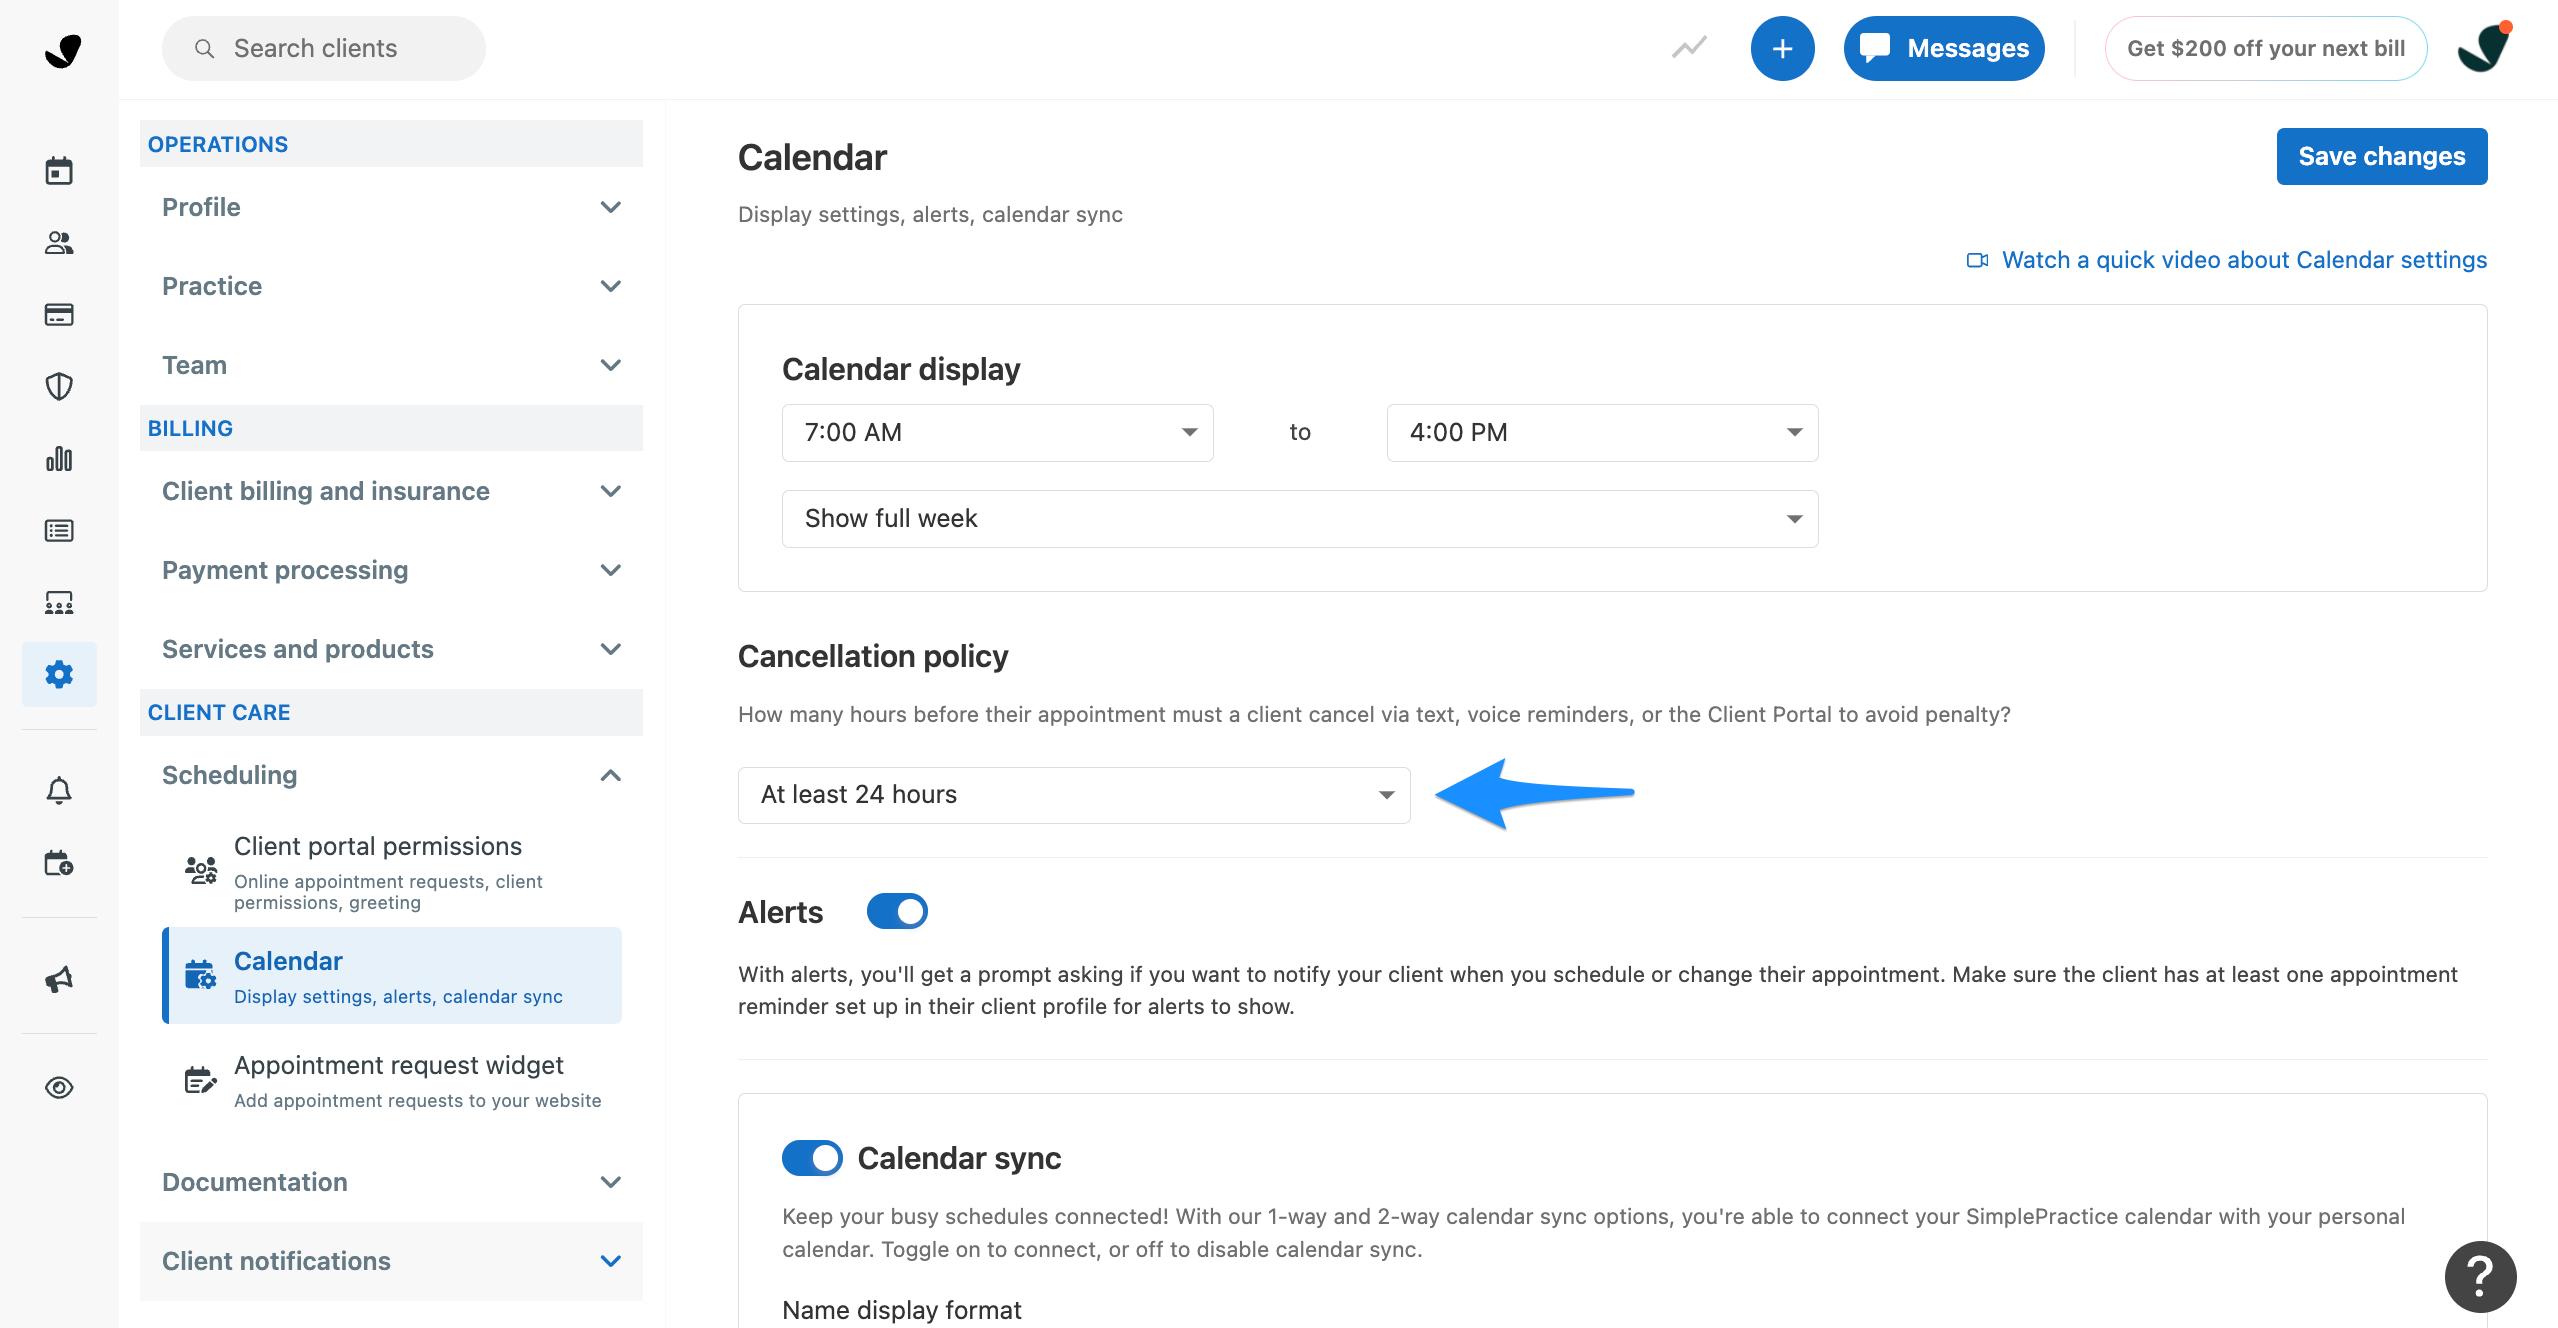Toggle the Alerts switch off
The width and height of the screenshot is (2558, 1328).
click(897, 912)
